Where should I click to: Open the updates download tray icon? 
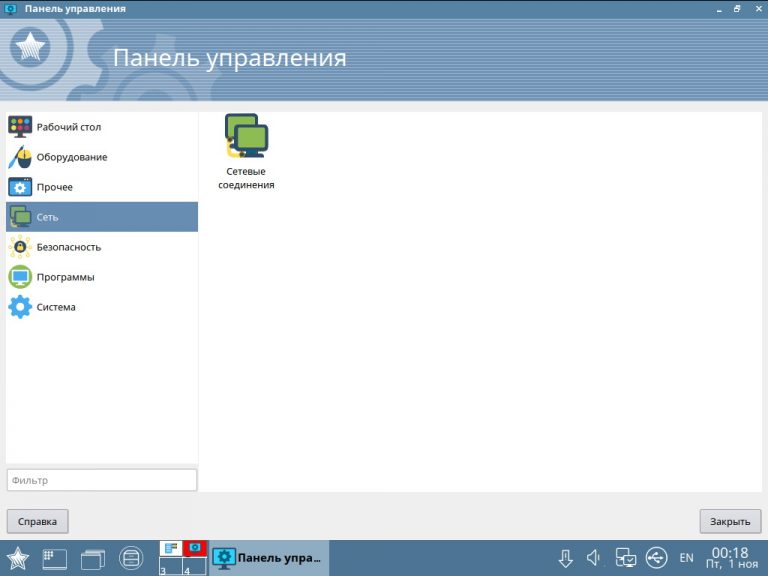click(x=566, y=558)
